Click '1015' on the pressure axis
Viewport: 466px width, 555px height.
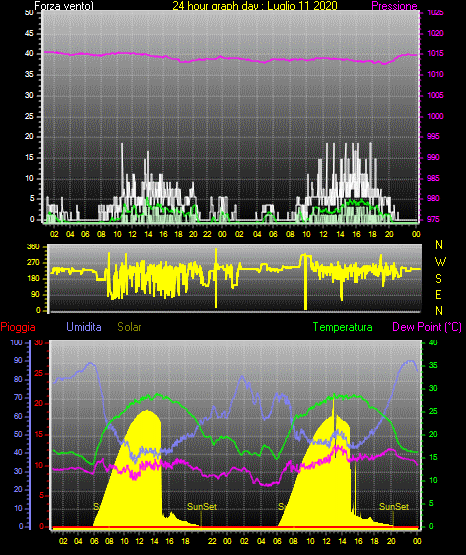tap(436, 53)
